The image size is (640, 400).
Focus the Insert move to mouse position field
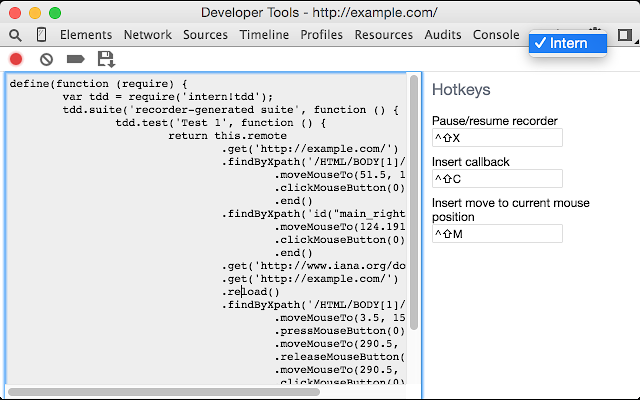tap(497, 233)
